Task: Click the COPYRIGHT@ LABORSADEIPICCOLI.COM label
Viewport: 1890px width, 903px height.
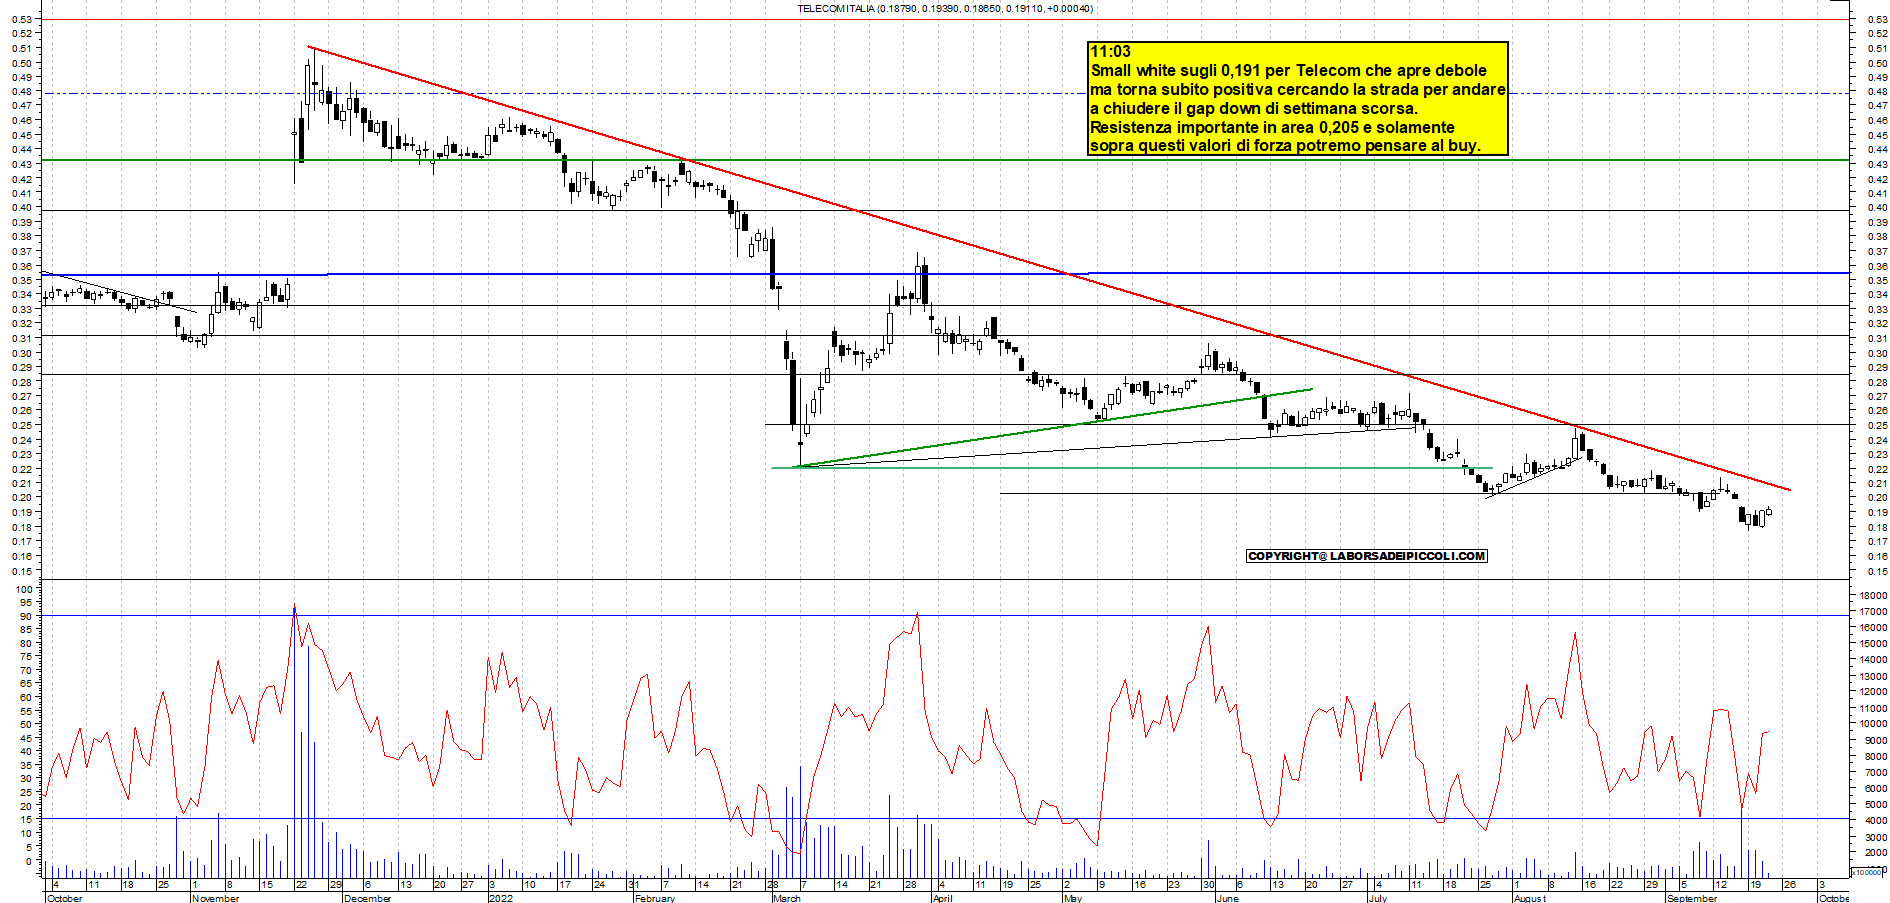Action: (1367, 556)
